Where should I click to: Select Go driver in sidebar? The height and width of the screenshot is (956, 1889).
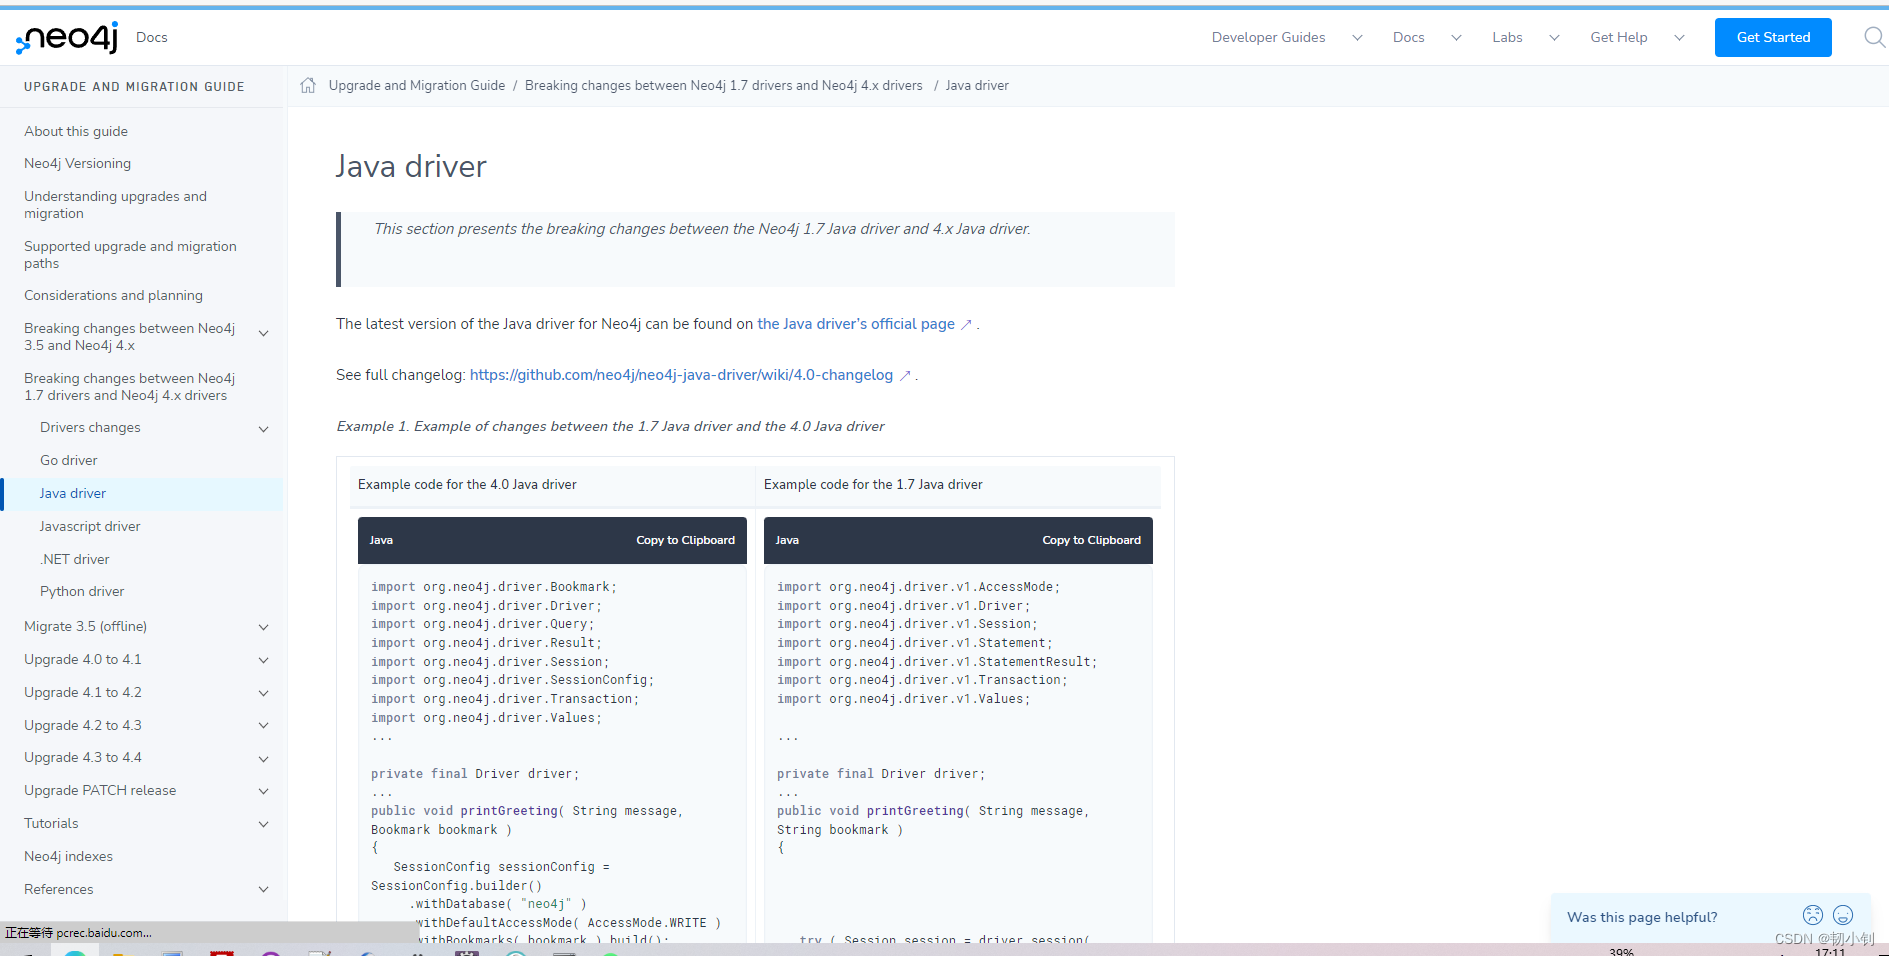[x=69, y=460]
